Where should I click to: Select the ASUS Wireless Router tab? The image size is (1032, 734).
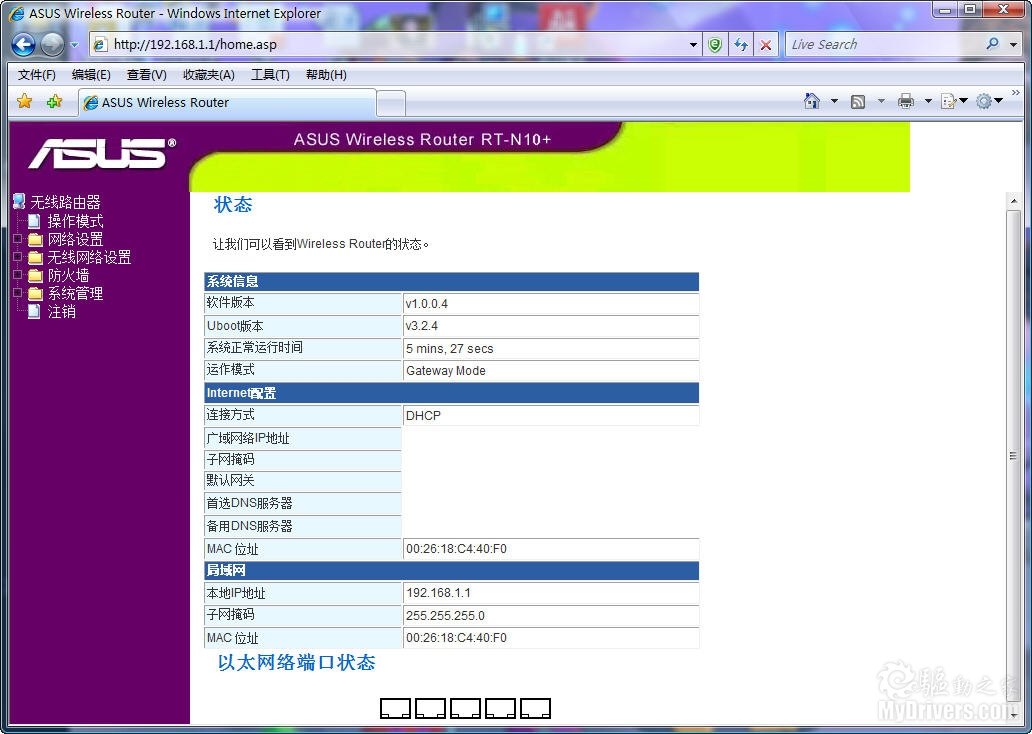[228, 103]
